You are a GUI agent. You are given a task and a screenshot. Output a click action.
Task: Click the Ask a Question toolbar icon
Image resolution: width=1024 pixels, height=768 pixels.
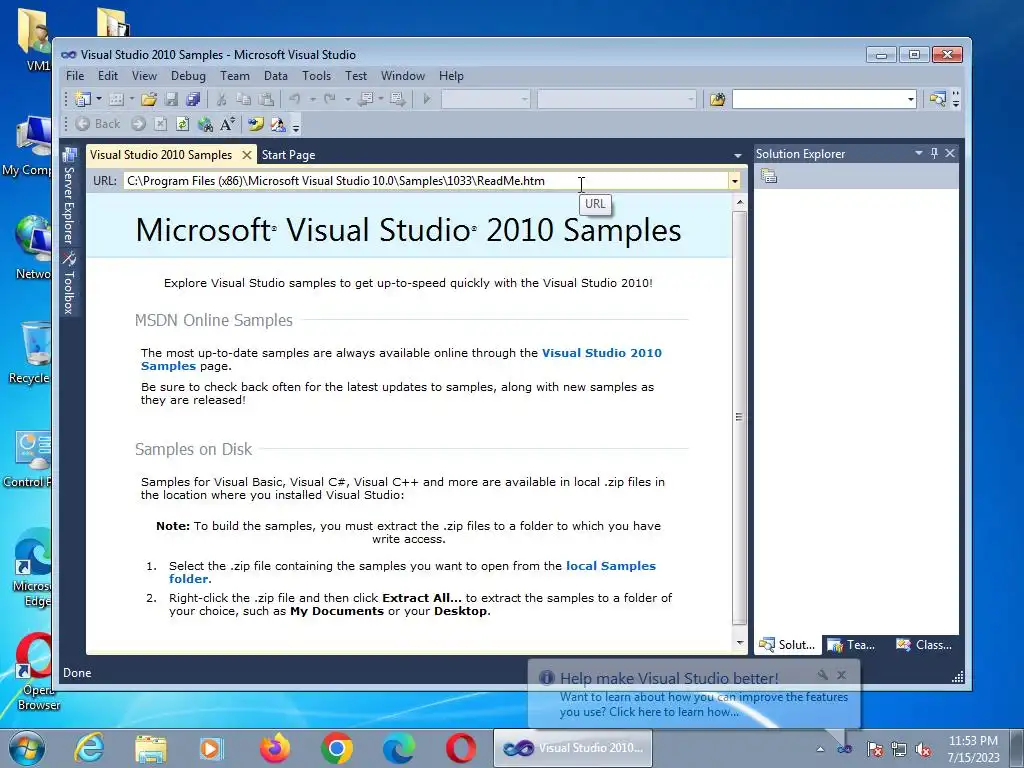[x=278, y=124]
